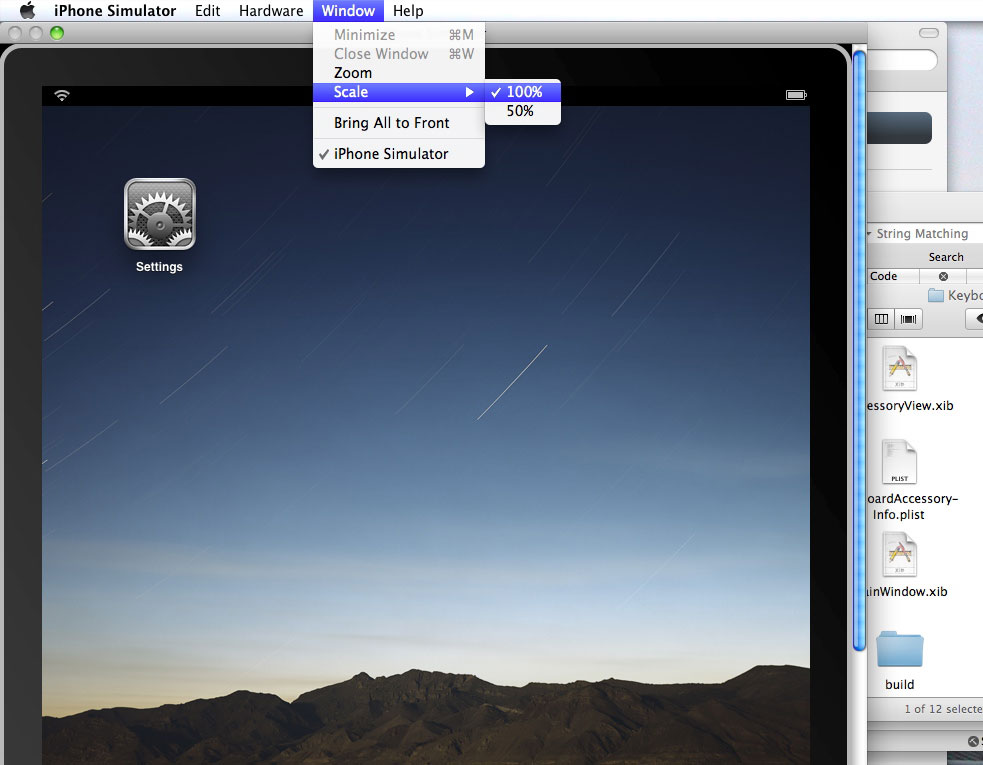Click the simulator battery indicator
This screenshot has width=983, height=765.
click(x=796, y=95)
